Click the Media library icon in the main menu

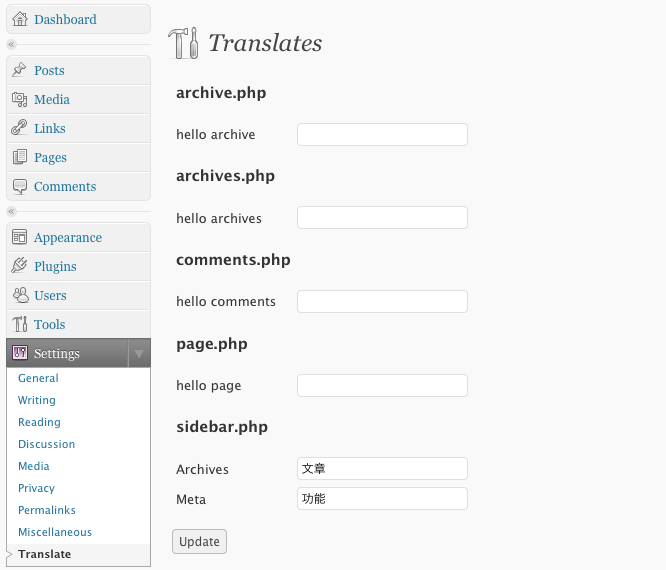[x=20, y=99]
